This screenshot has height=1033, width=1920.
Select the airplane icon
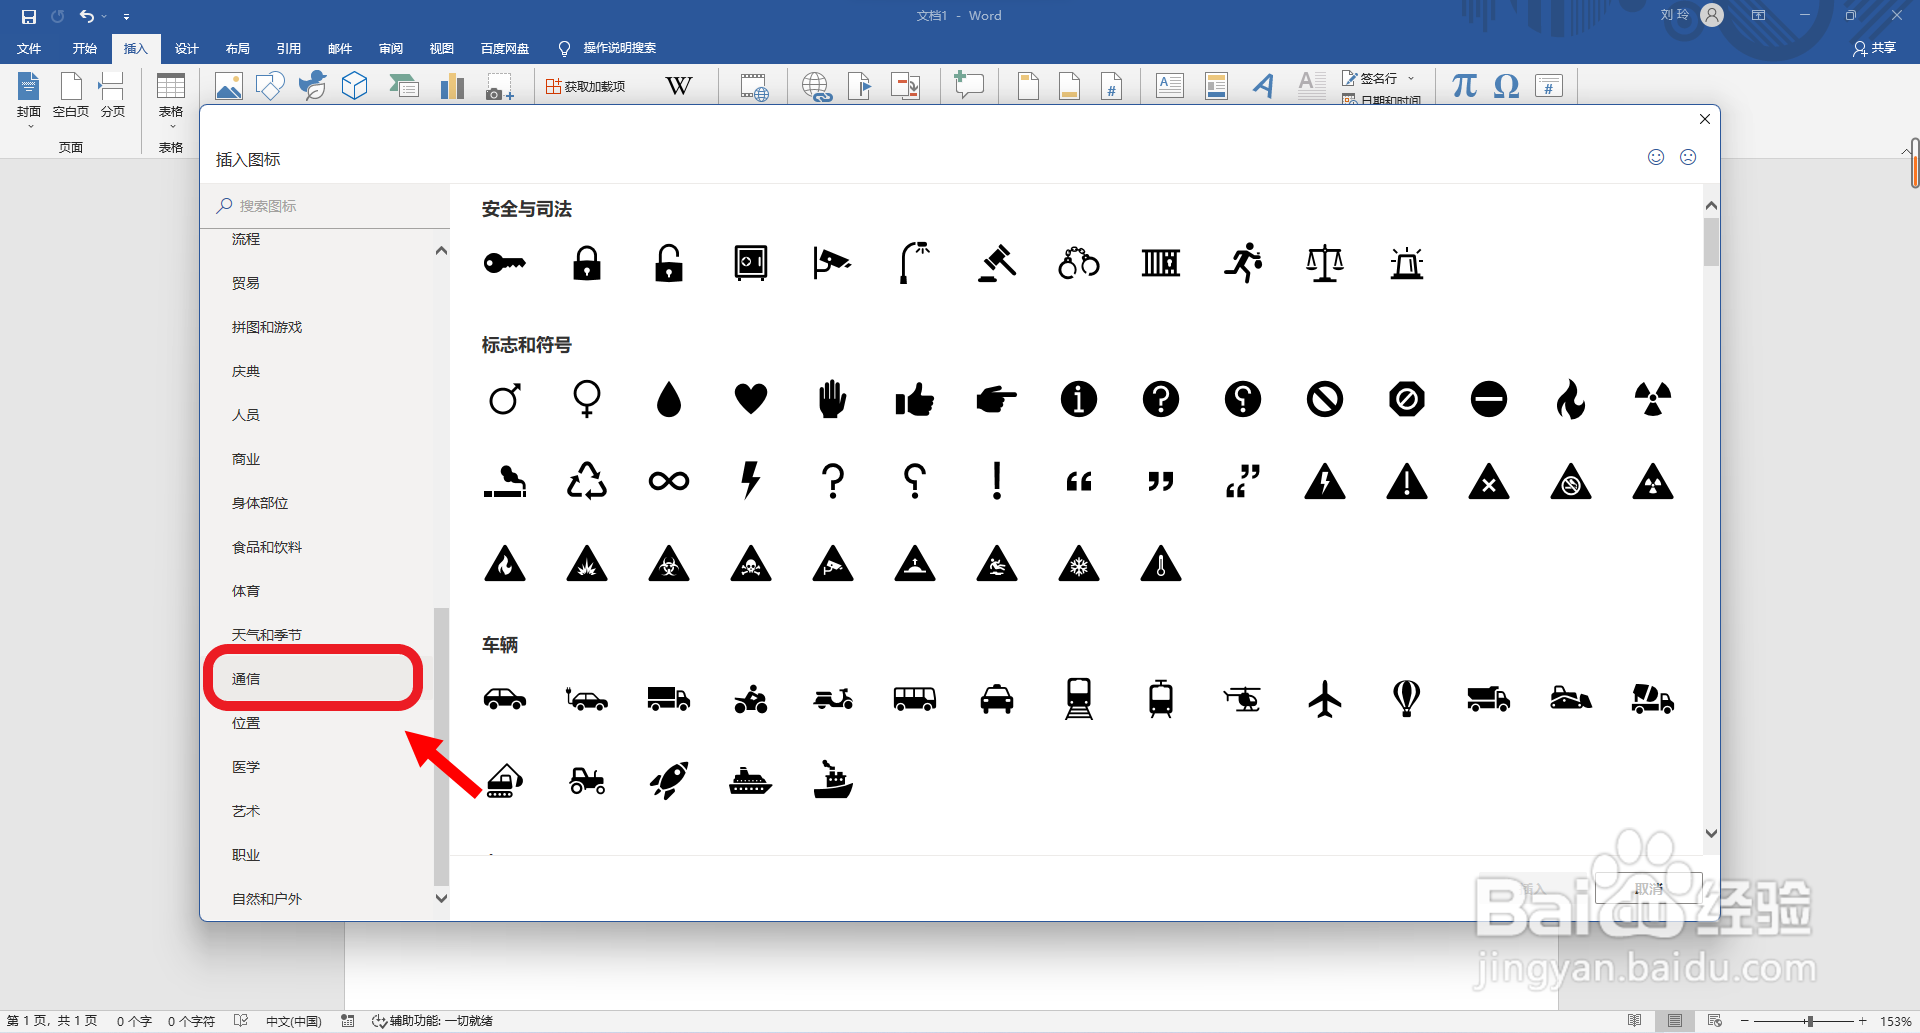click(1325, 699)
